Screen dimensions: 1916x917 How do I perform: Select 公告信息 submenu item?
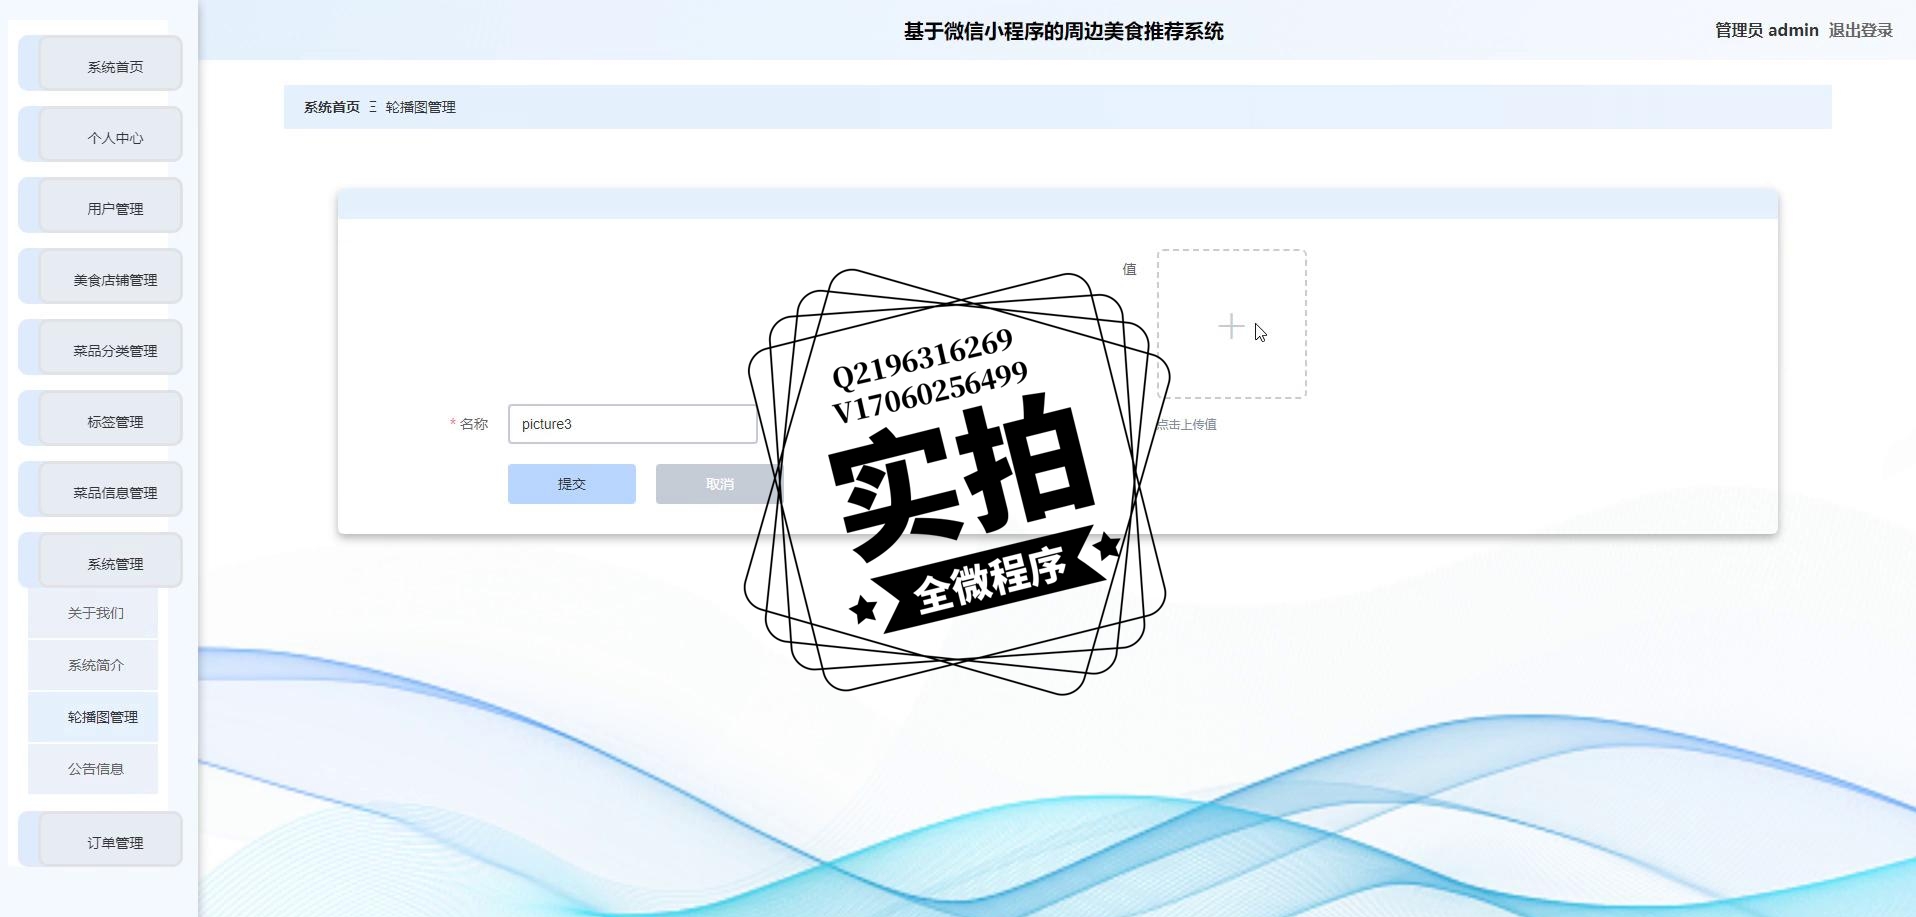[93, 769]
